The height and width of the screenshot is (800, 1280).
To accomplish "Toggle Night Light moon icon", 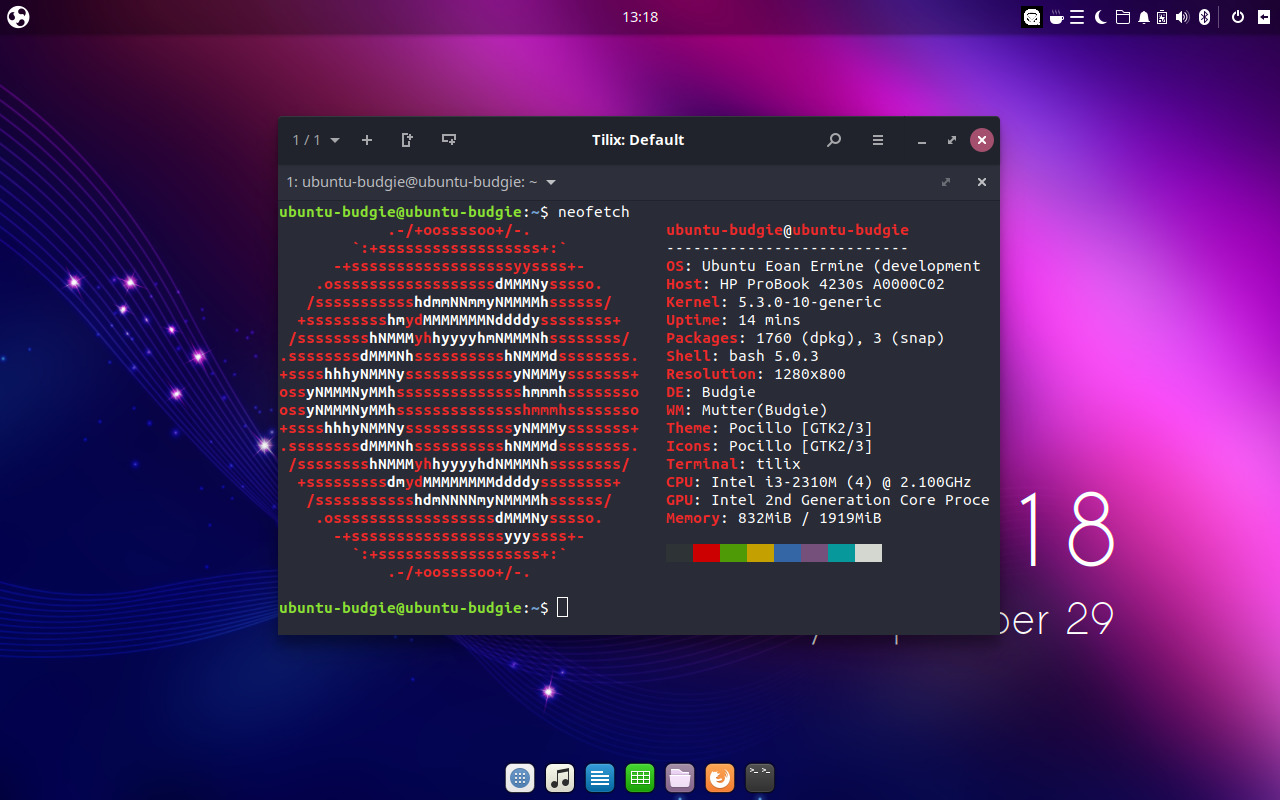I will click(1101, 17).
